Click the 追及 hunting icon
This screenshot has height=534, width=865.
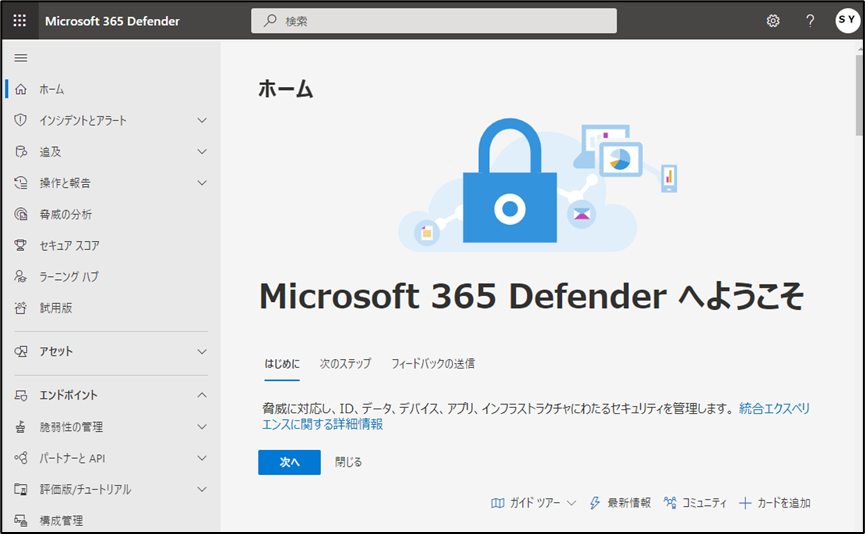pos(21,152)
